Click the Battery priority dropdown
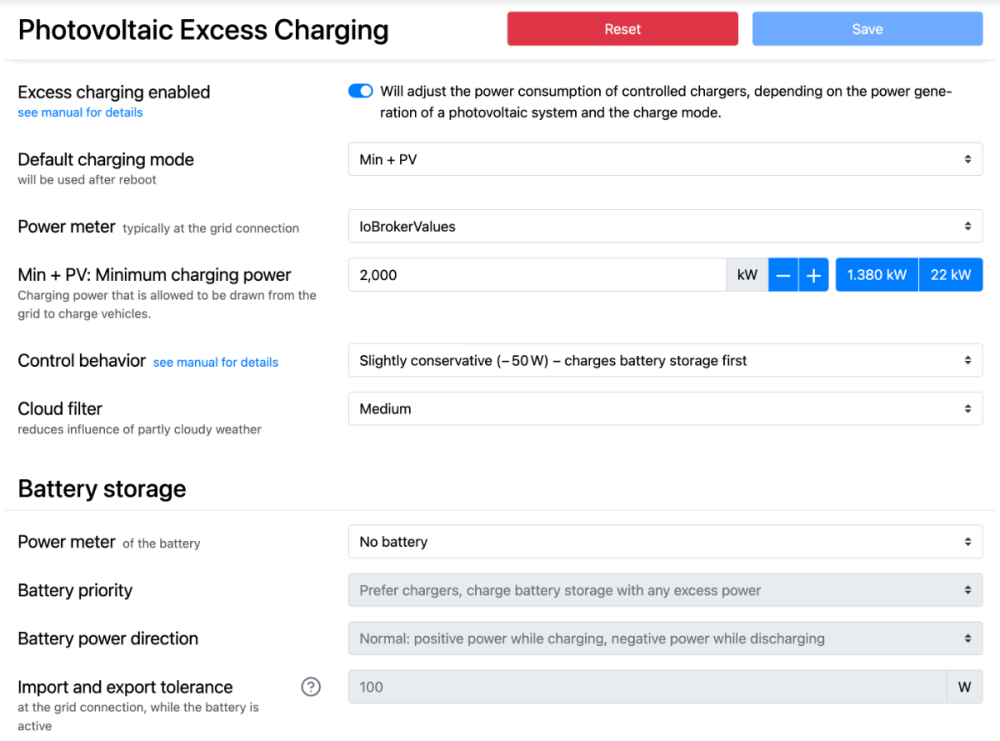 pos(665,591)
